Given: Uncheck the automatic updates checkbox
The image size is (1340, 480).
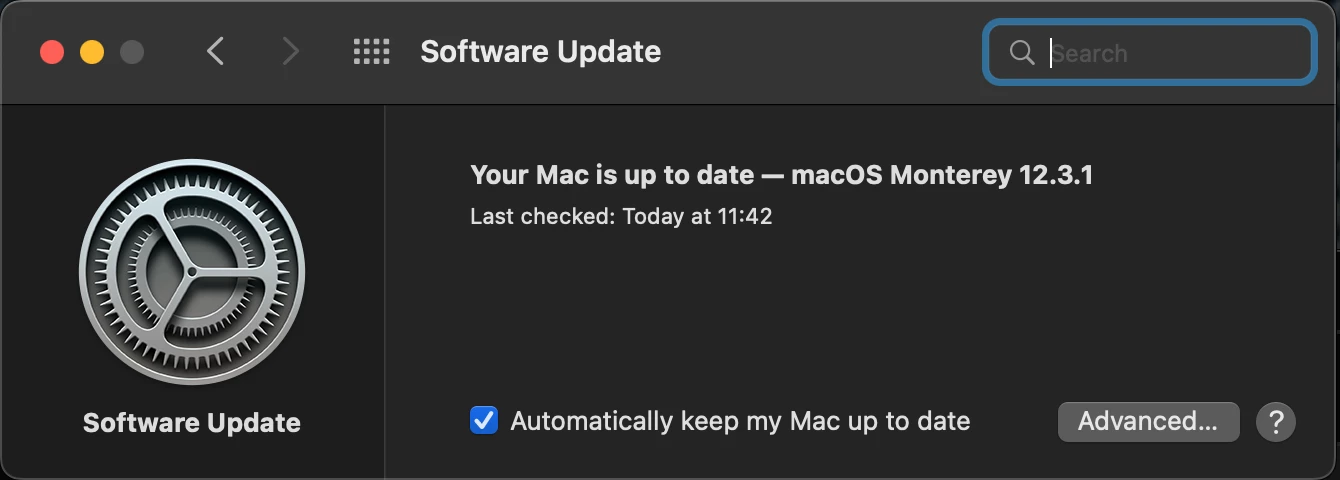Looking at the screenshot, I should click(484, 420).
